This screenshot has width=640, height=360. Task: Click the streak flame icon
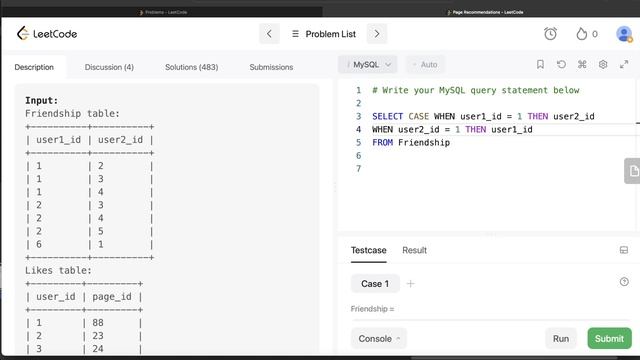pos(581,34)
